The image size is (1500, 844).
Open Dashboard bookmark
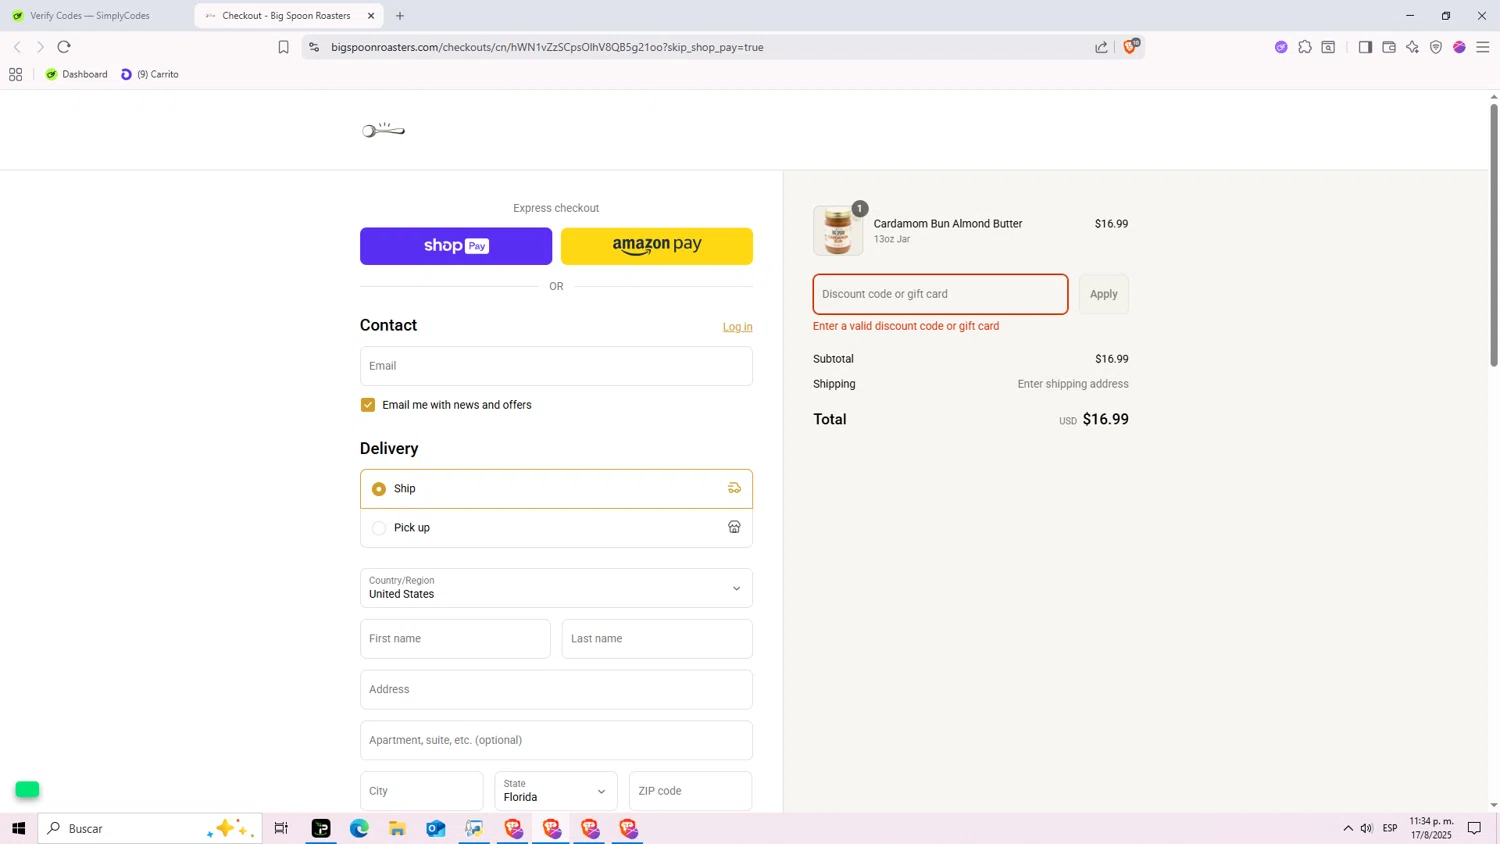(x=77, y=74)
